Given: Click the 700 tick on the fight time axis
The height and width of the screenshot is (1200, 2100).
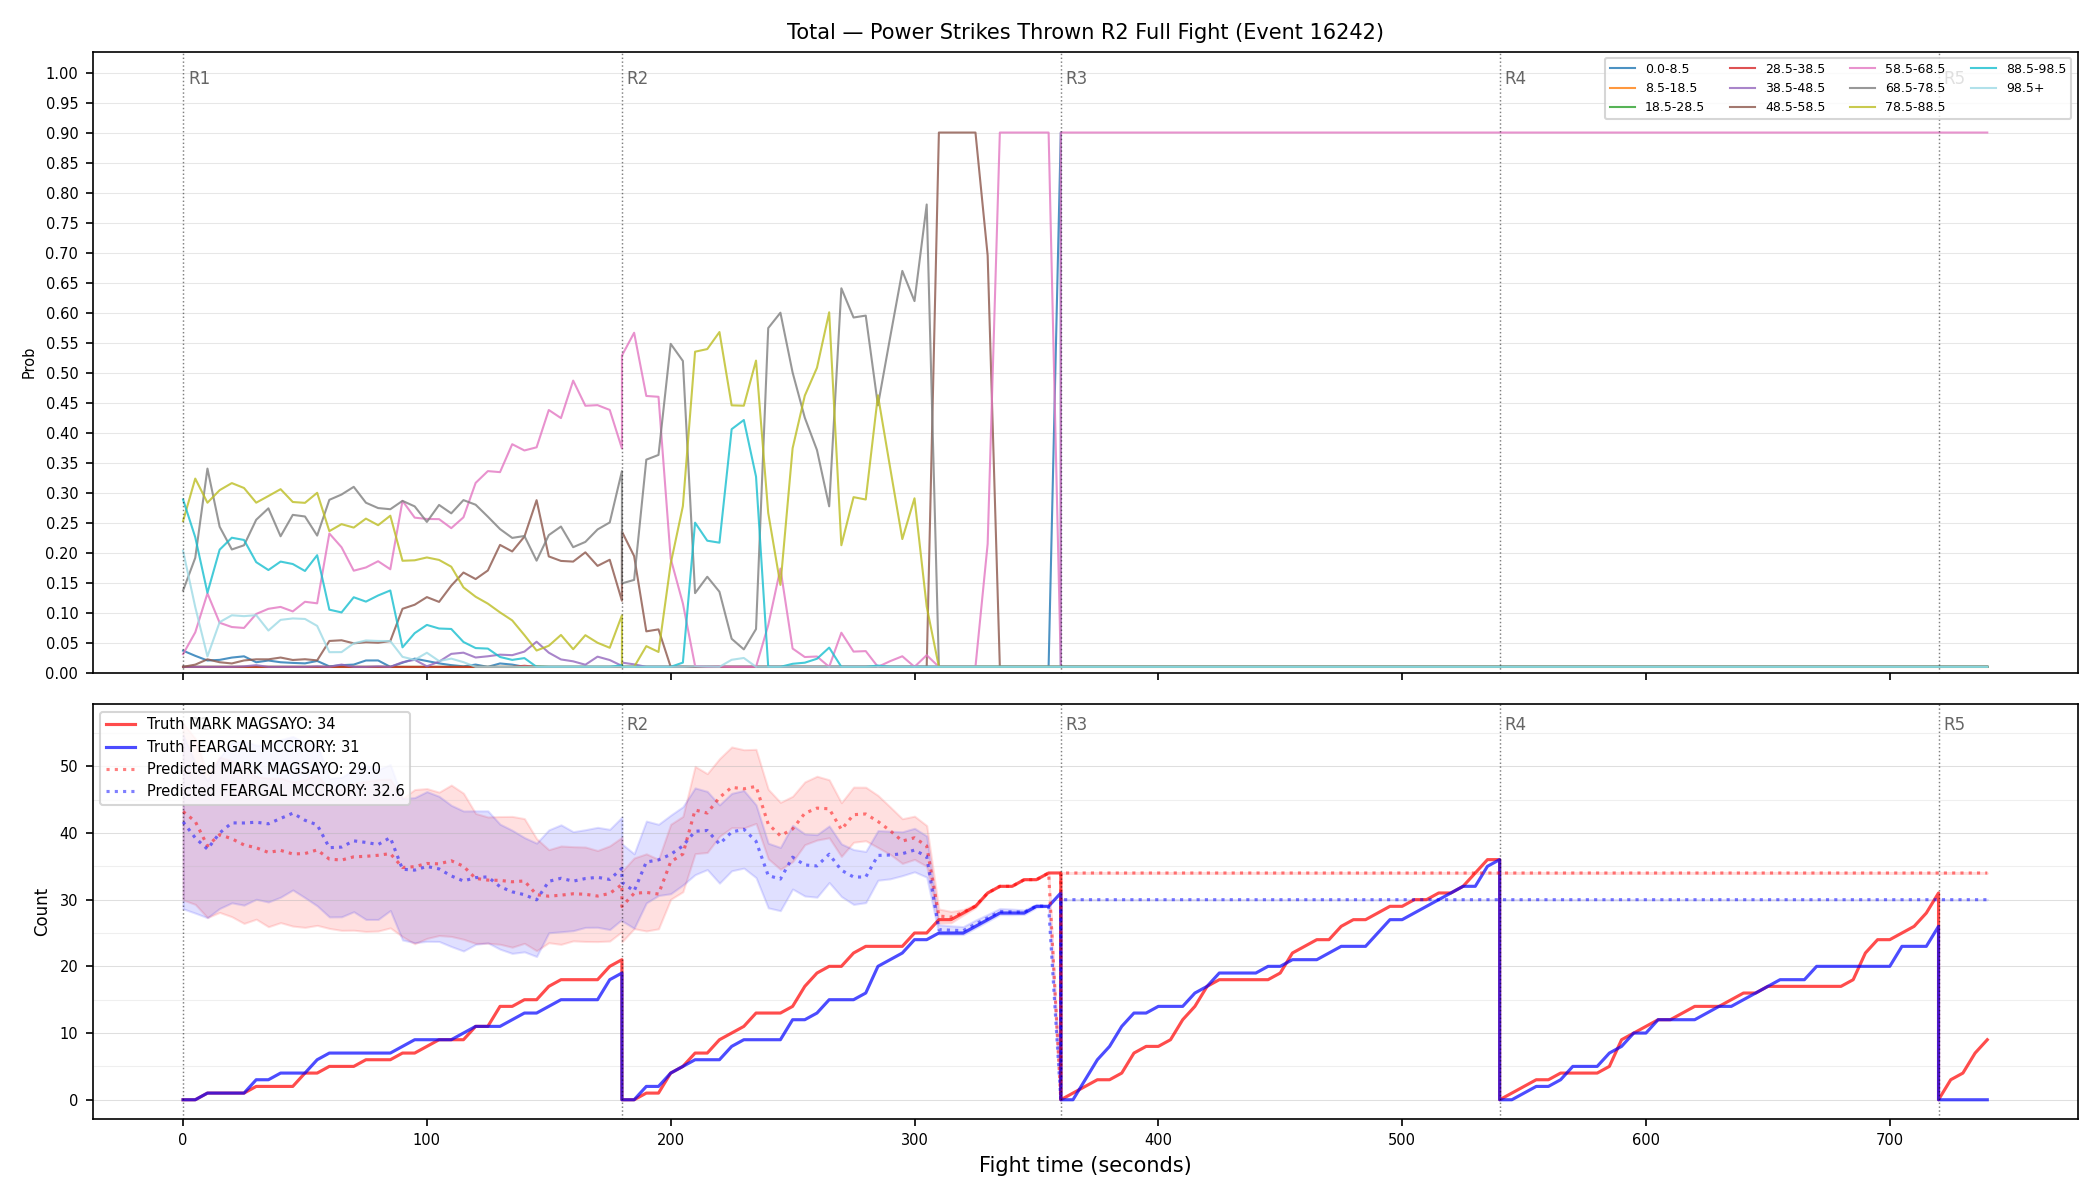Looking at the screenshot, I should 1890,1139.
